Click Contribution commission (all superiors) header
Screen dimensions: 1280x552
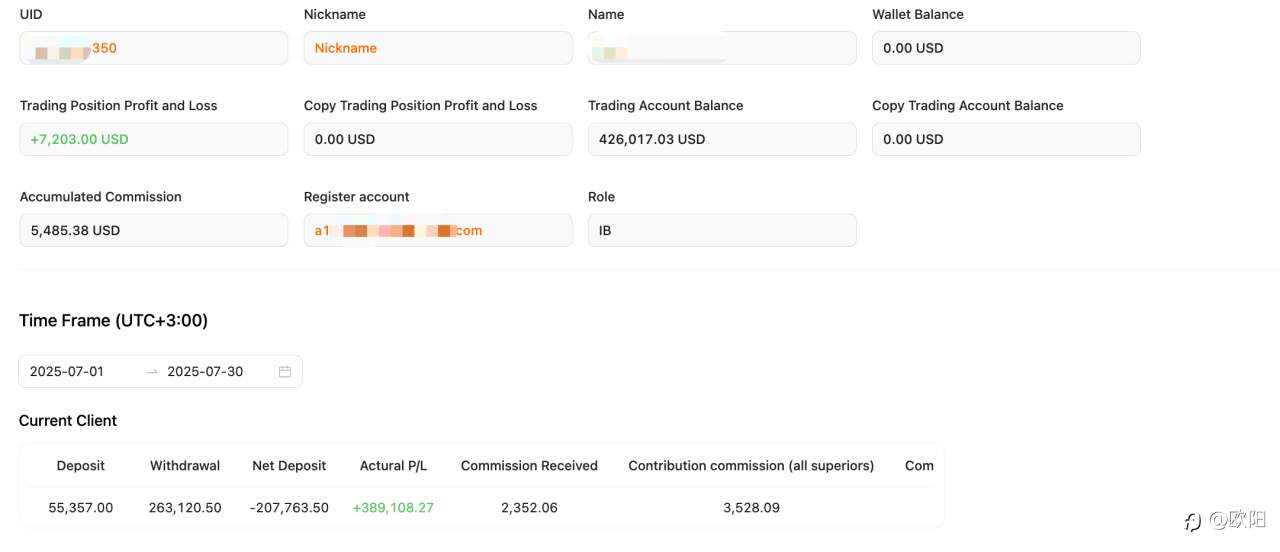pos(751,466)
